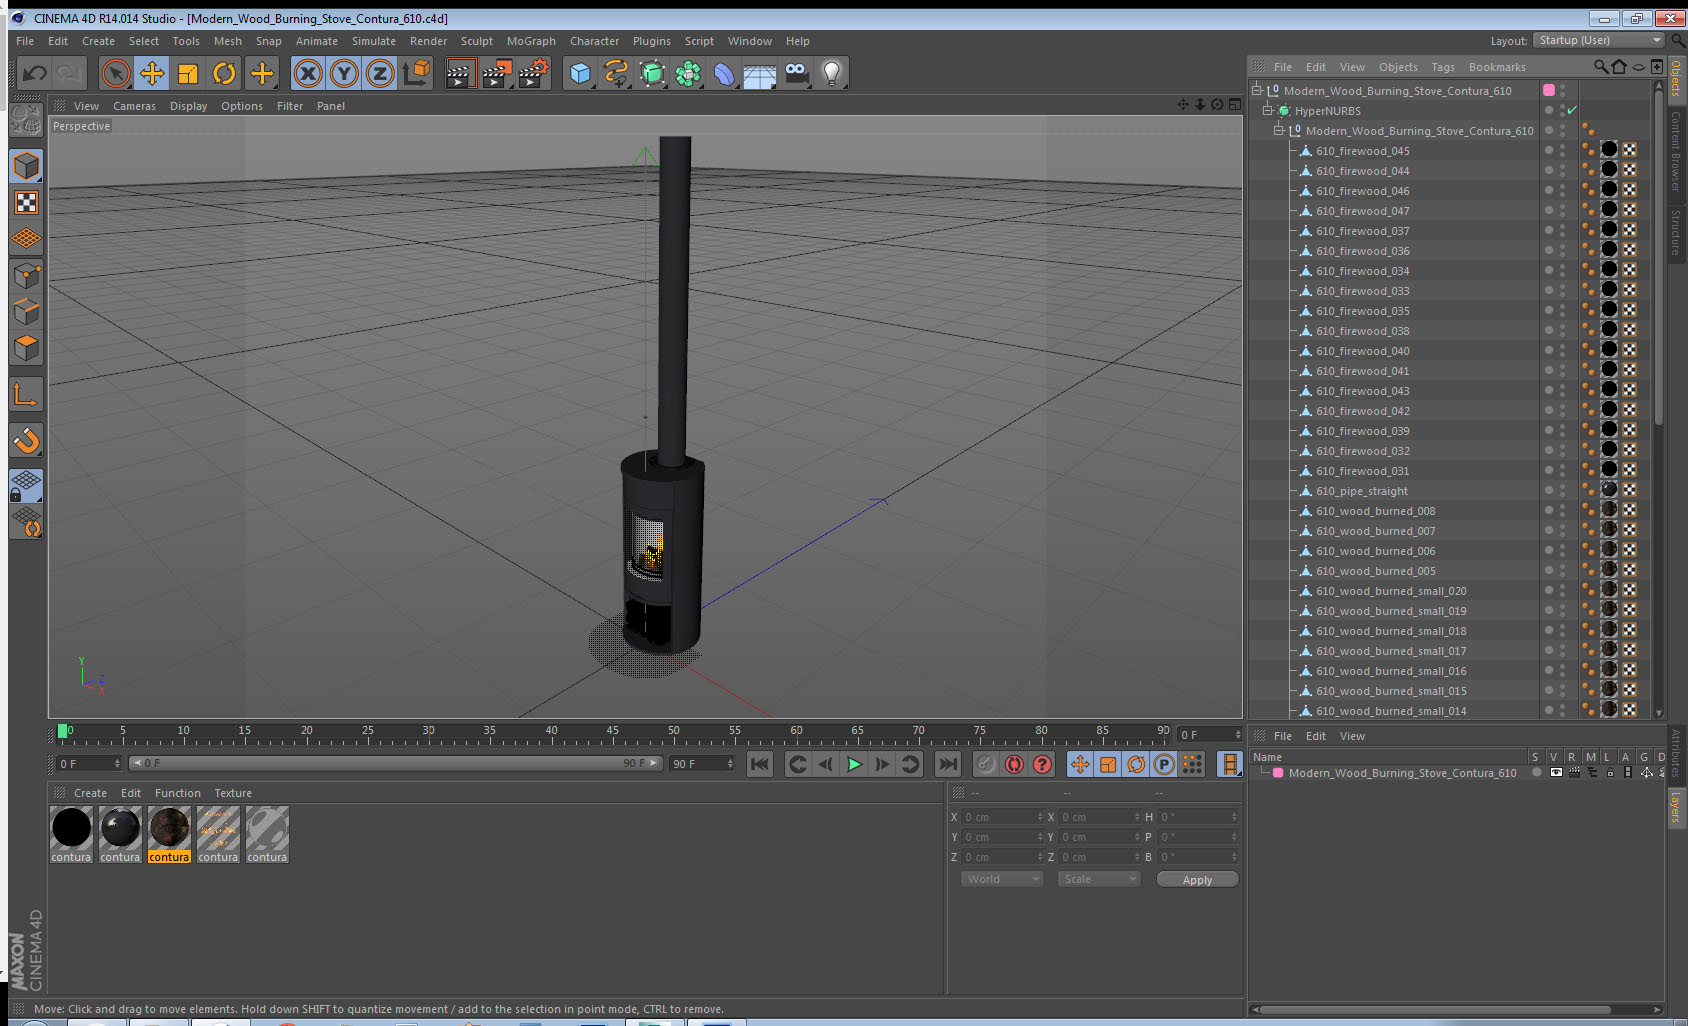Open the timeline help question icon

1042,765
